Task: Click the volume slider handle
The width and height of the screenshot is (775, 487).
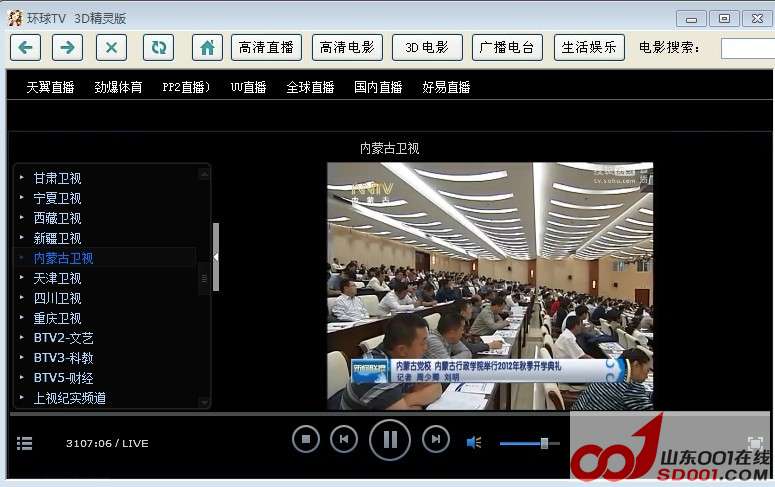Action: tap(544, 443)
